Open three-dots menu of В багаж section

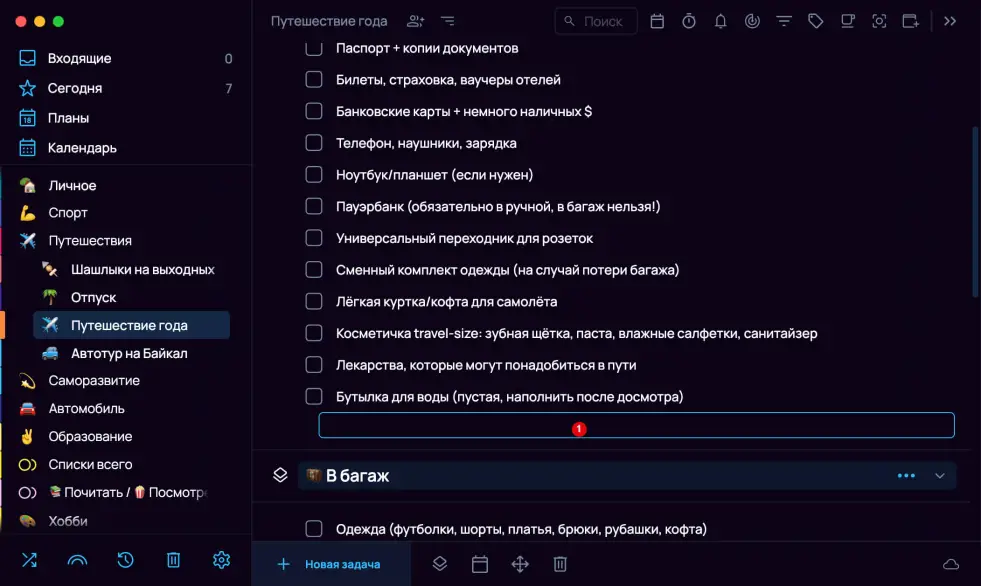pyautogui.click(x=906, y=476)
